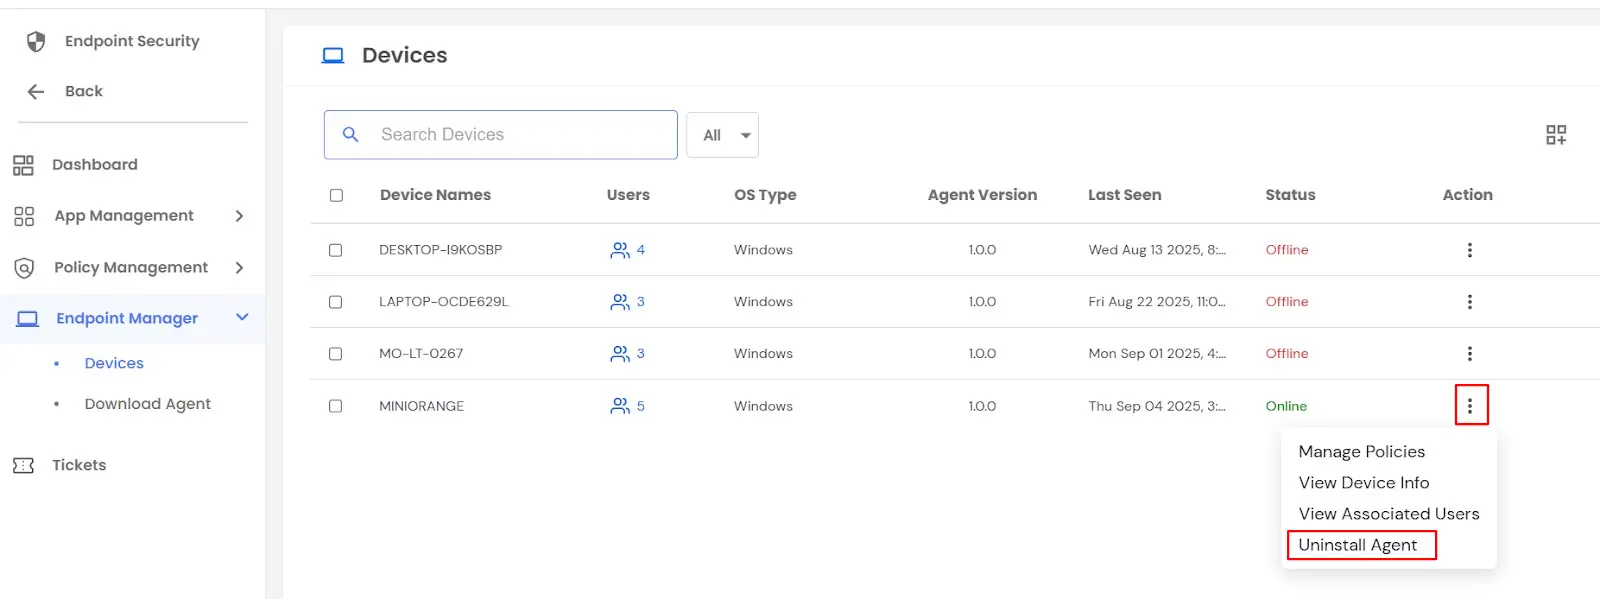This screenshot has height=599, width=1600.
Task: Click the Endpoint Security shield icon
Action: pos(36,41)
